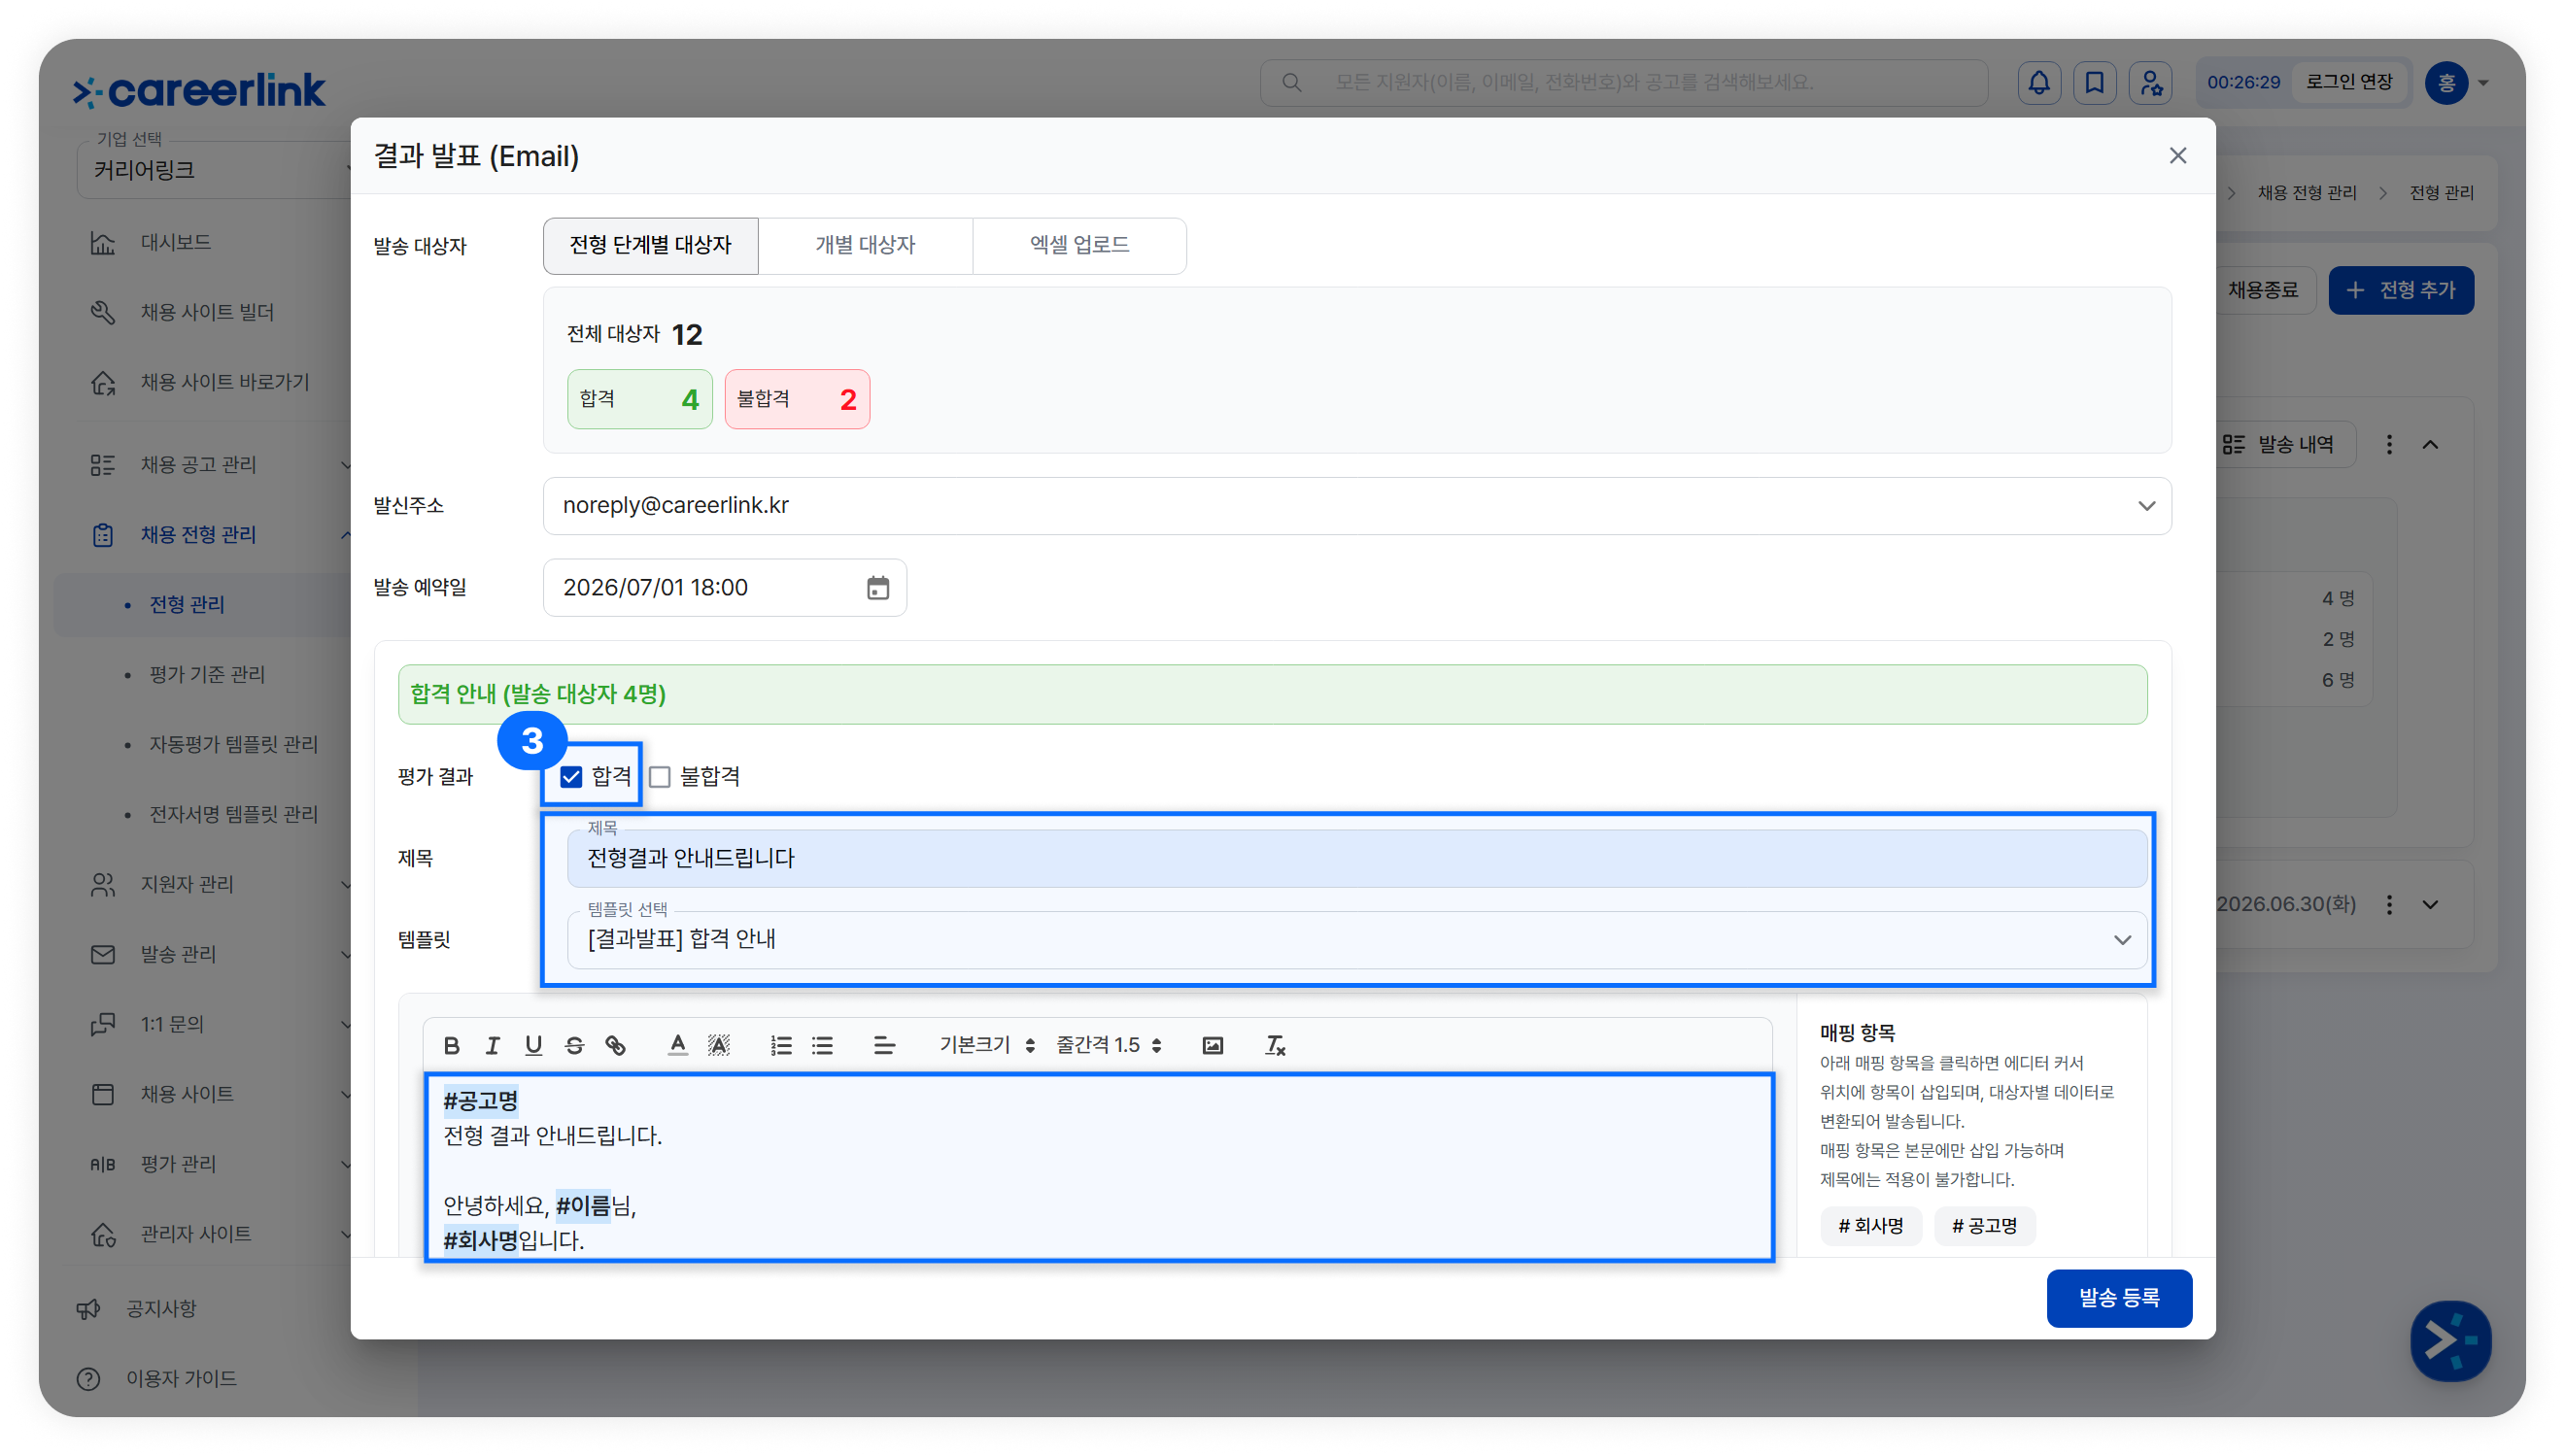Screen dimensions: 2565x1456
Task: Switch to the 엑셀 업로드 tab
Action: [1080, 246]
